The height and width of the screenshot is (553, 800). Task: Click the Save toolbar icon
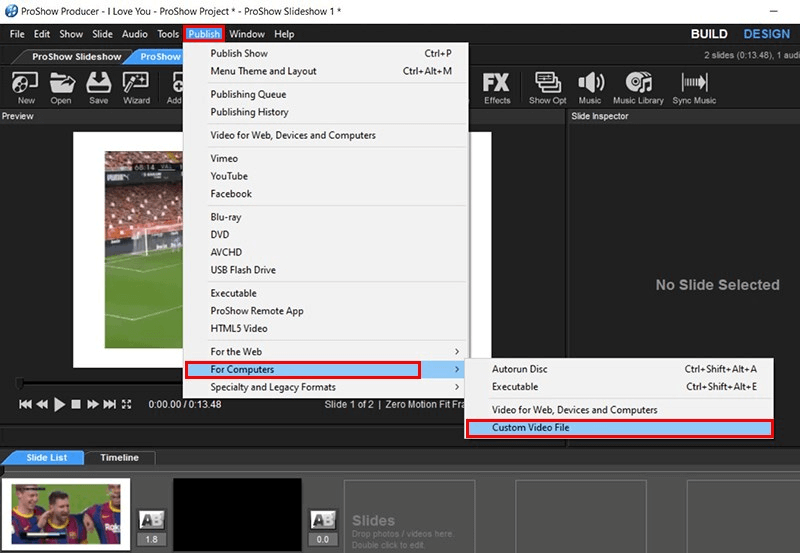point(98,86)
